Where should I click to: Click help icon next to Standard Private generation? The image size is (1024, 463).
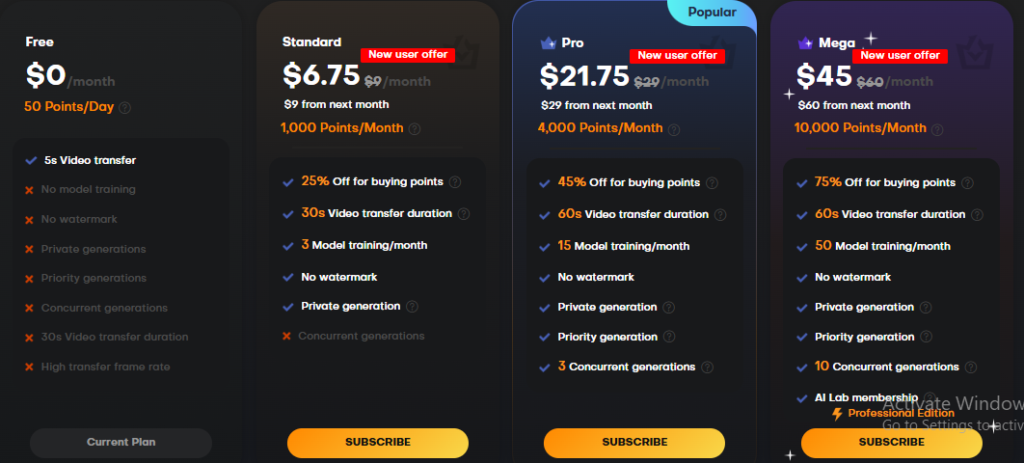coord(412,306)
